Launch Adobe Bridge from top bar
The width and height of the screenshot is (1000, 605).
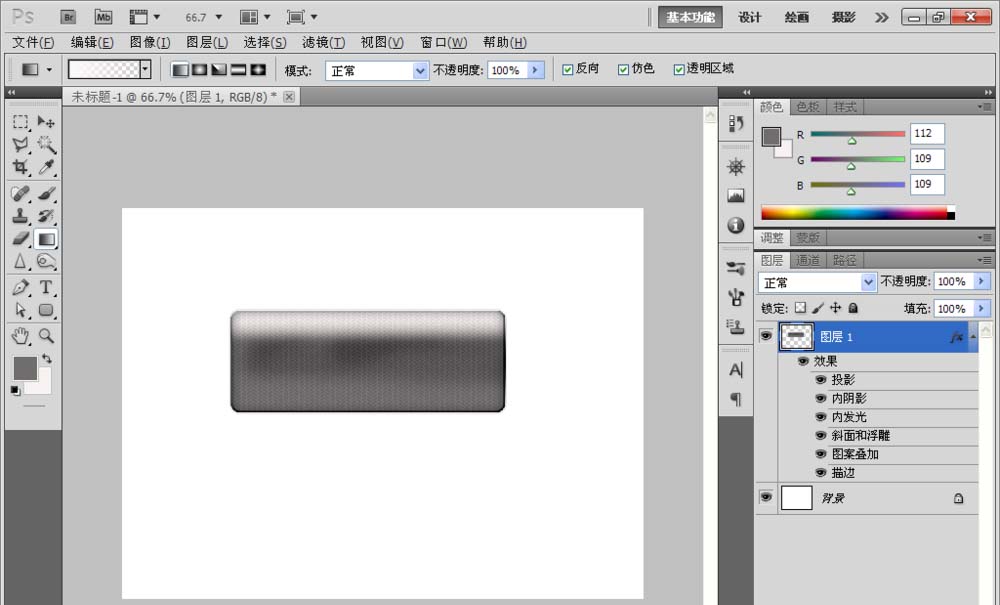(68, 17)
